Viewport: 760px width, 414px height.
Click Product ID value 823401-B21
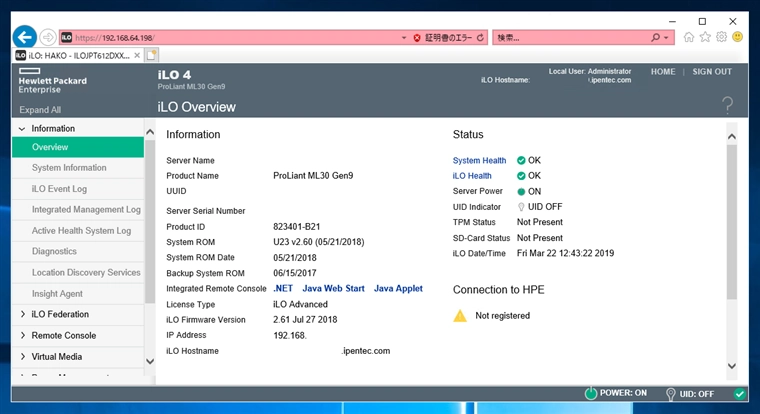(x=296, y=227)
